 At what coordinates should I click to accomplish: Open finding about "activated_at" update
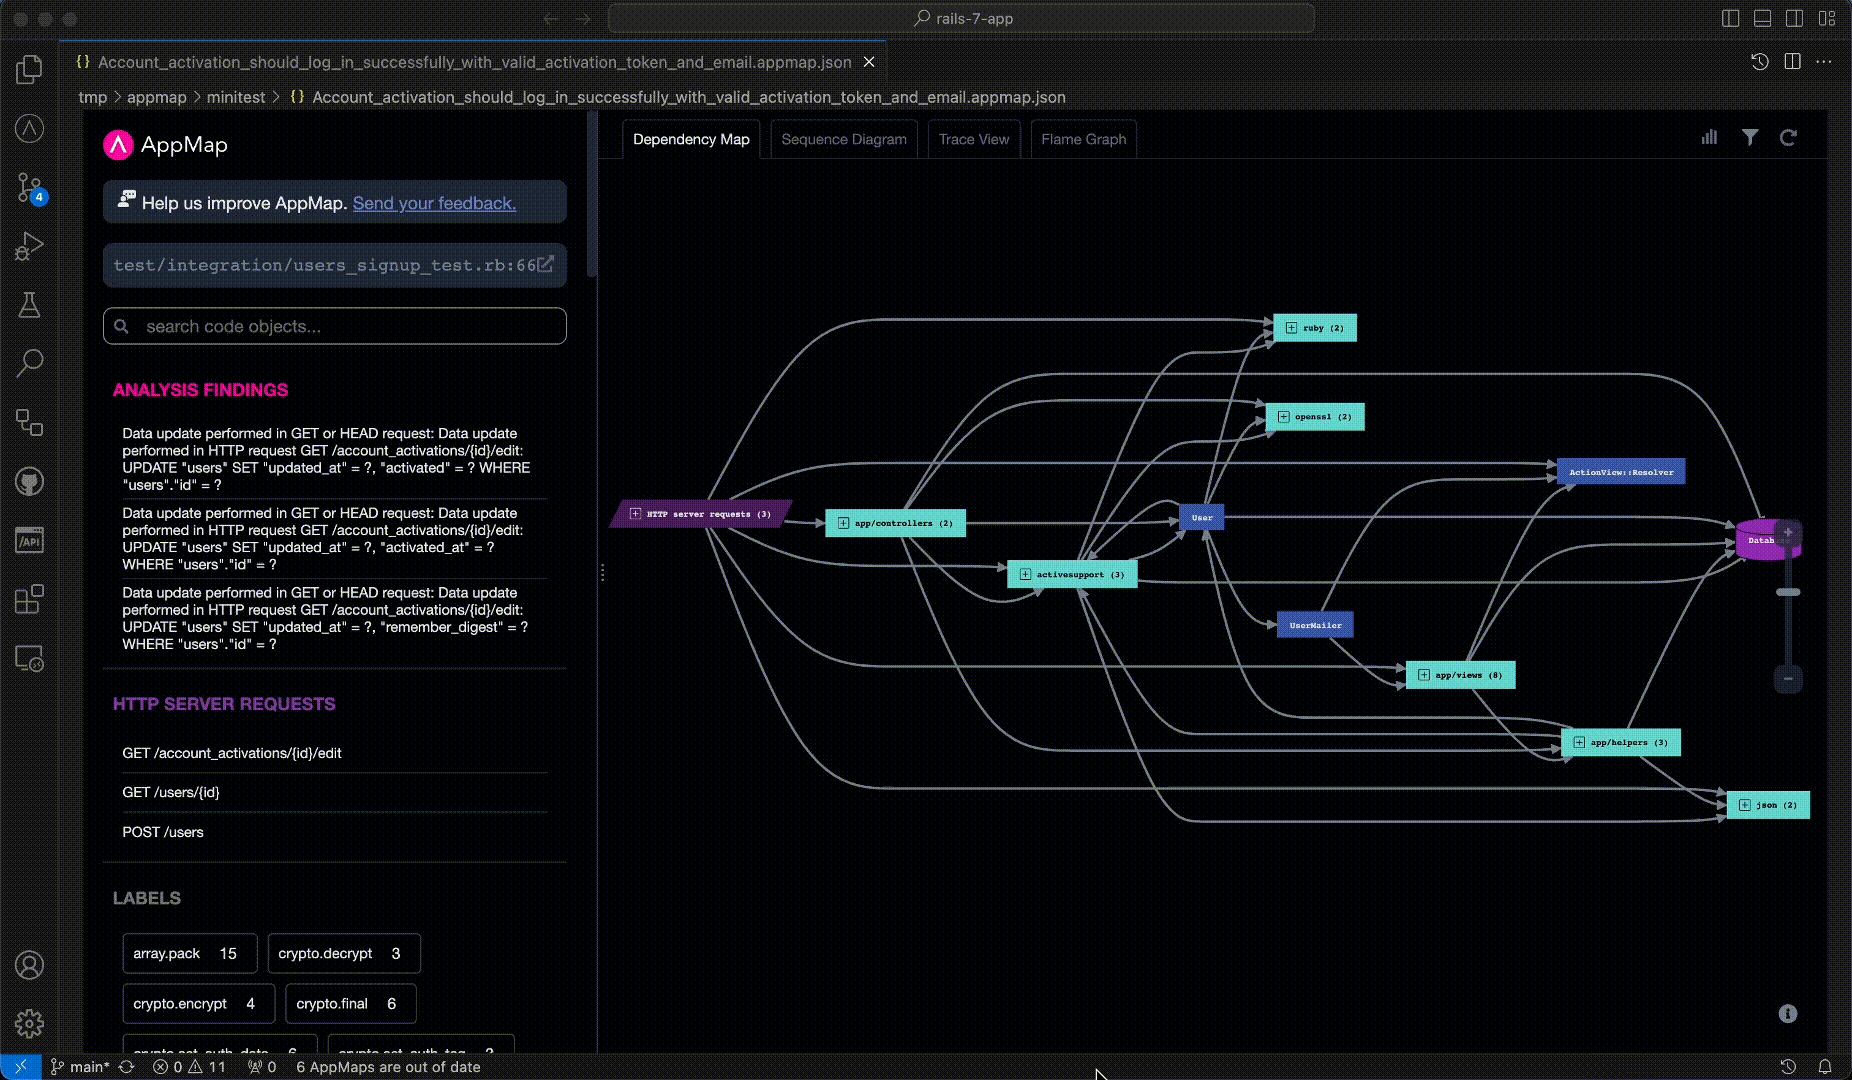pos(334,538)
